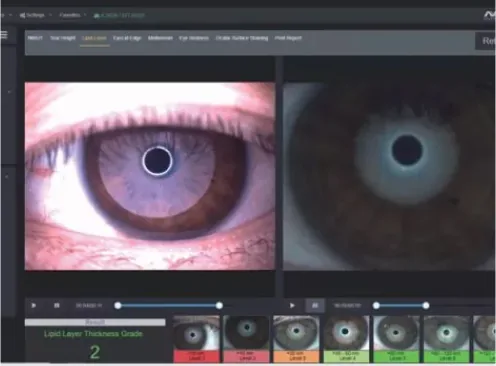
Task: Switch to the Meibomian tab
Action: point(160,38)
